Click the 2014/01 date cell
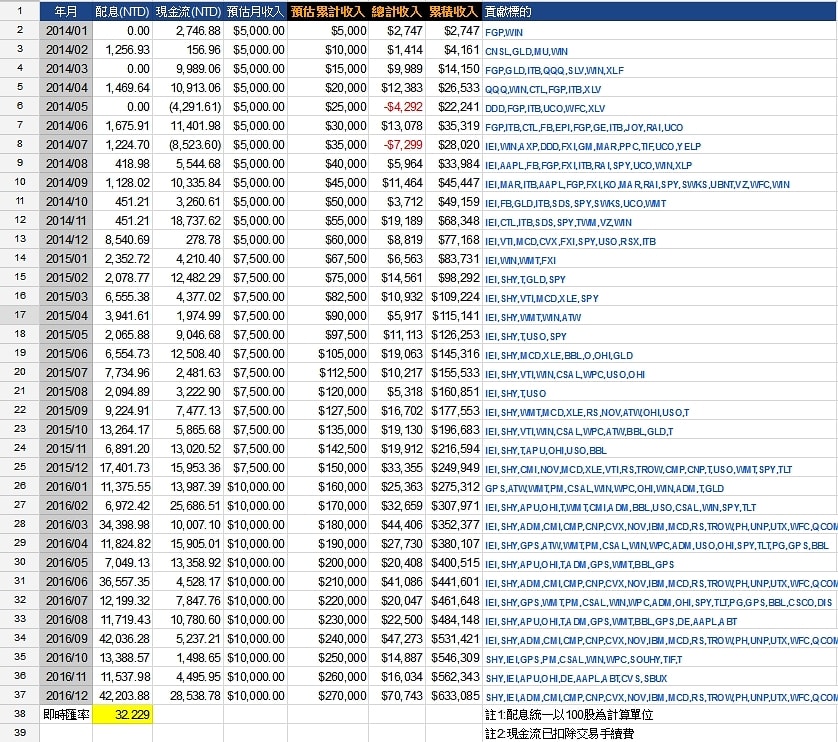 66,31
